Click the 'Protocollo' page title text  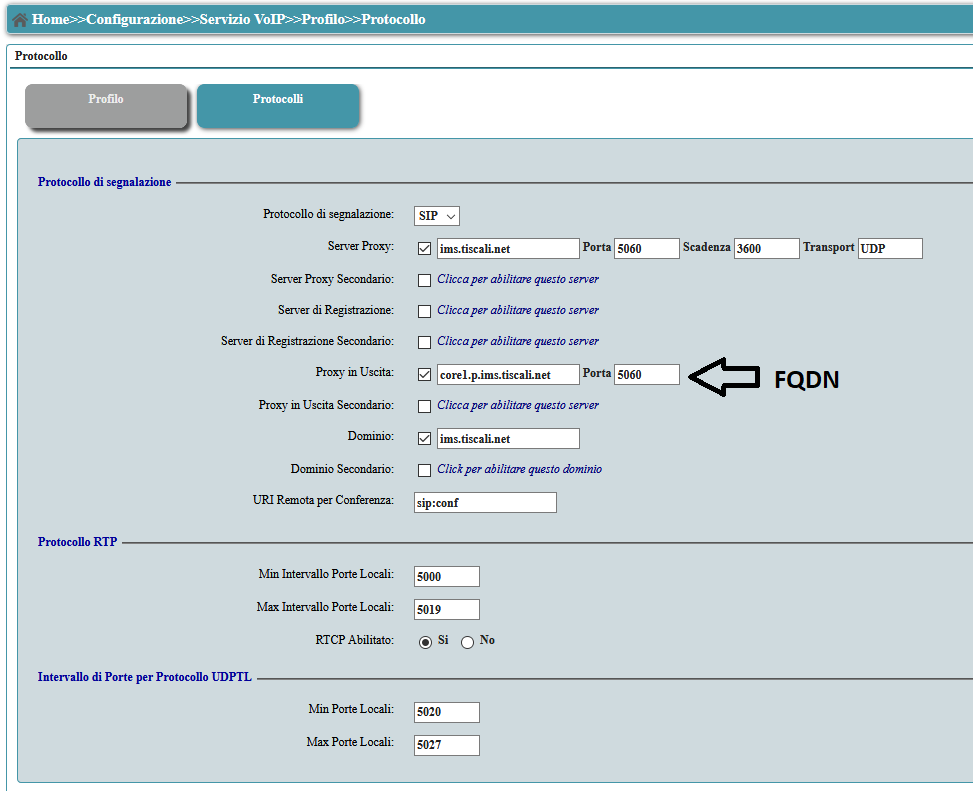click(41, 56)
